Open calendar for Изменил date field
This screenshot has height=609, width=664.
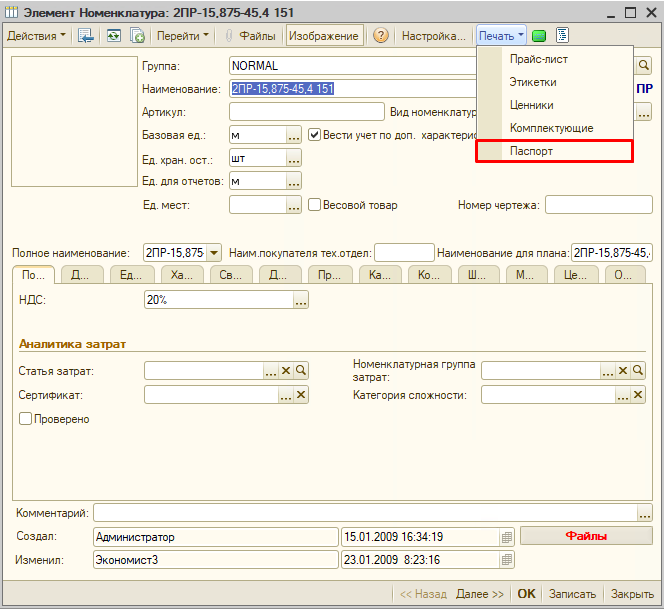tap(506, 560)
